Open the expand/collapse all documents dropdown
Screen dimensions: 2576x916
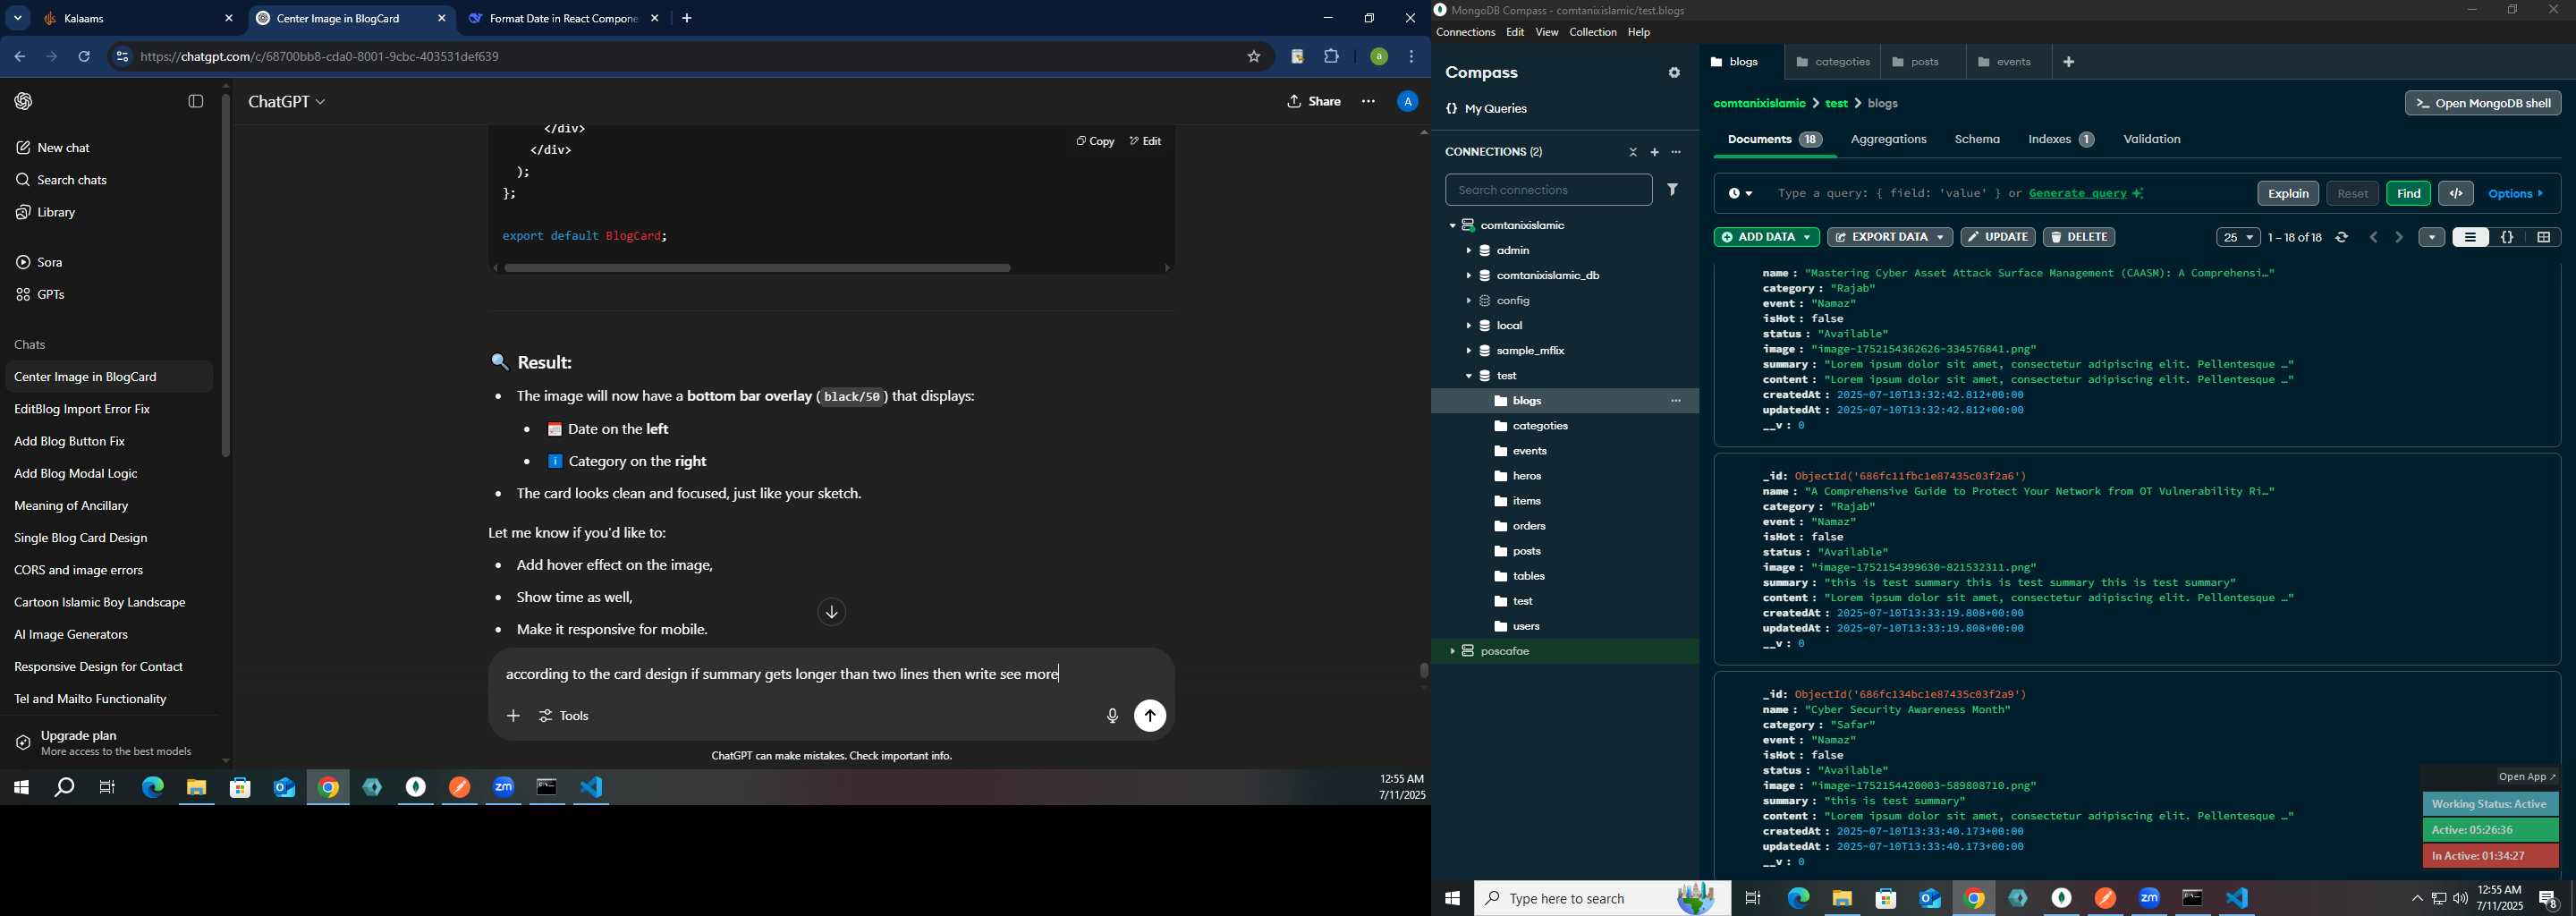pos(2432,238)
